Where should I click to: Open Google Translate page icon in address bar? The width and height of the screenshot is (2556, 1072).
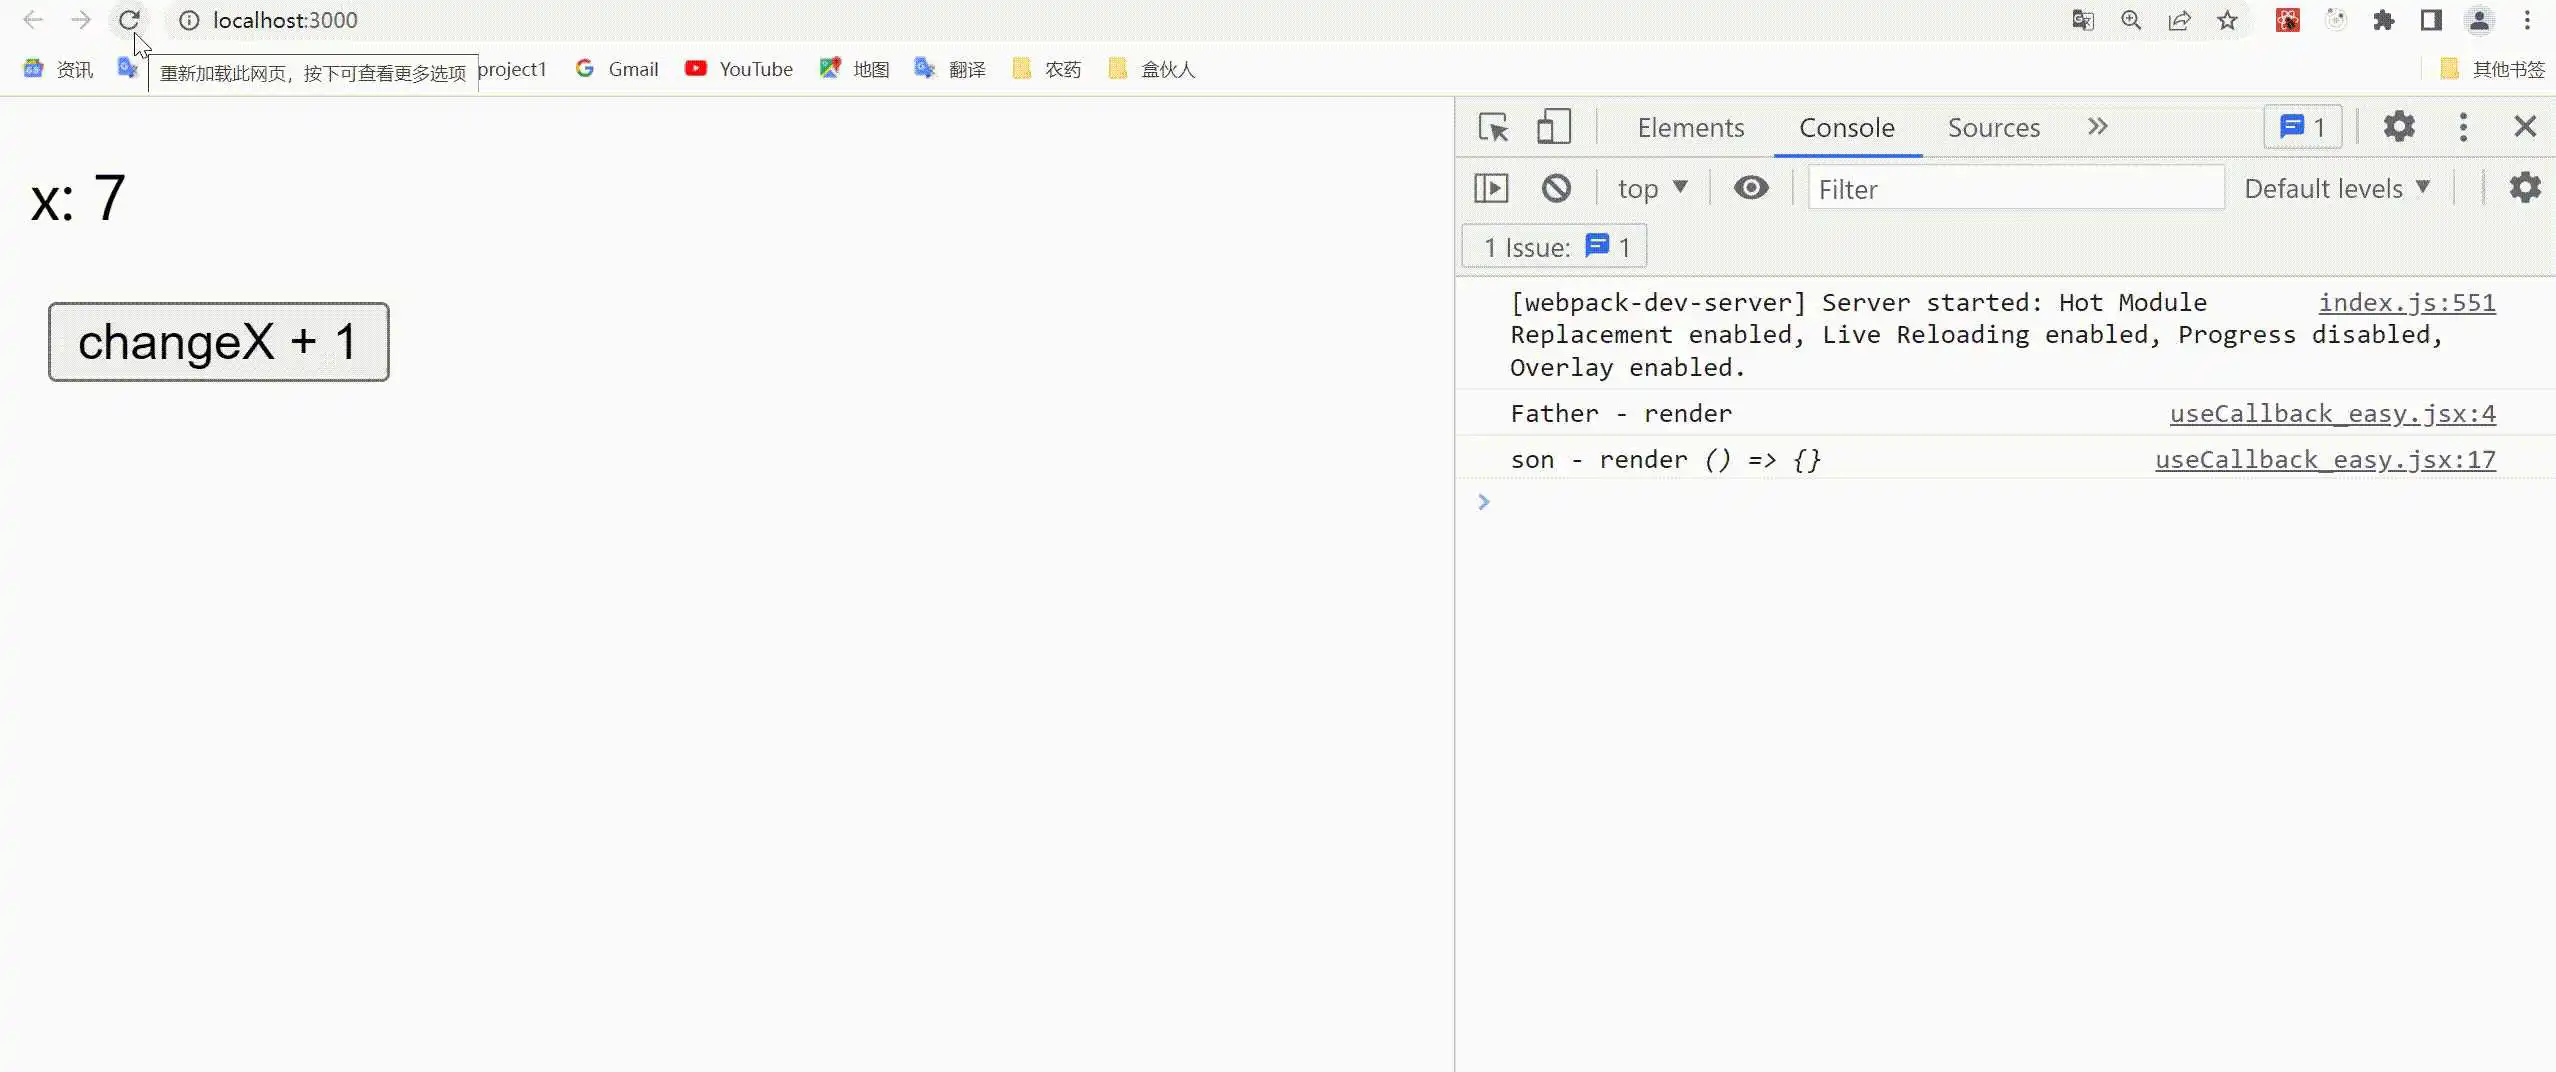[2083, 20]
